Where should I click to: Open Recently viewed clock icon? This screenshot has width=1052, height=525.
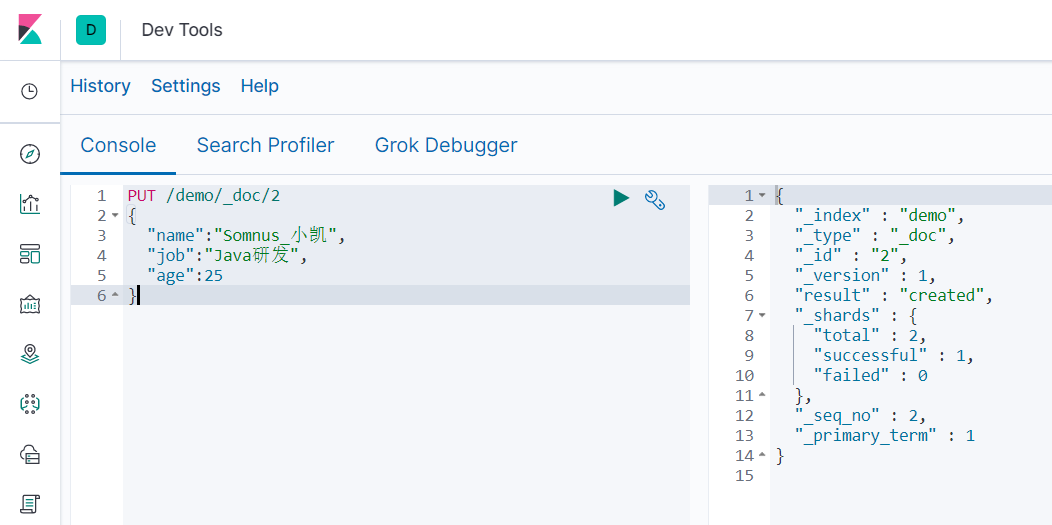click(x=30, y=91)
